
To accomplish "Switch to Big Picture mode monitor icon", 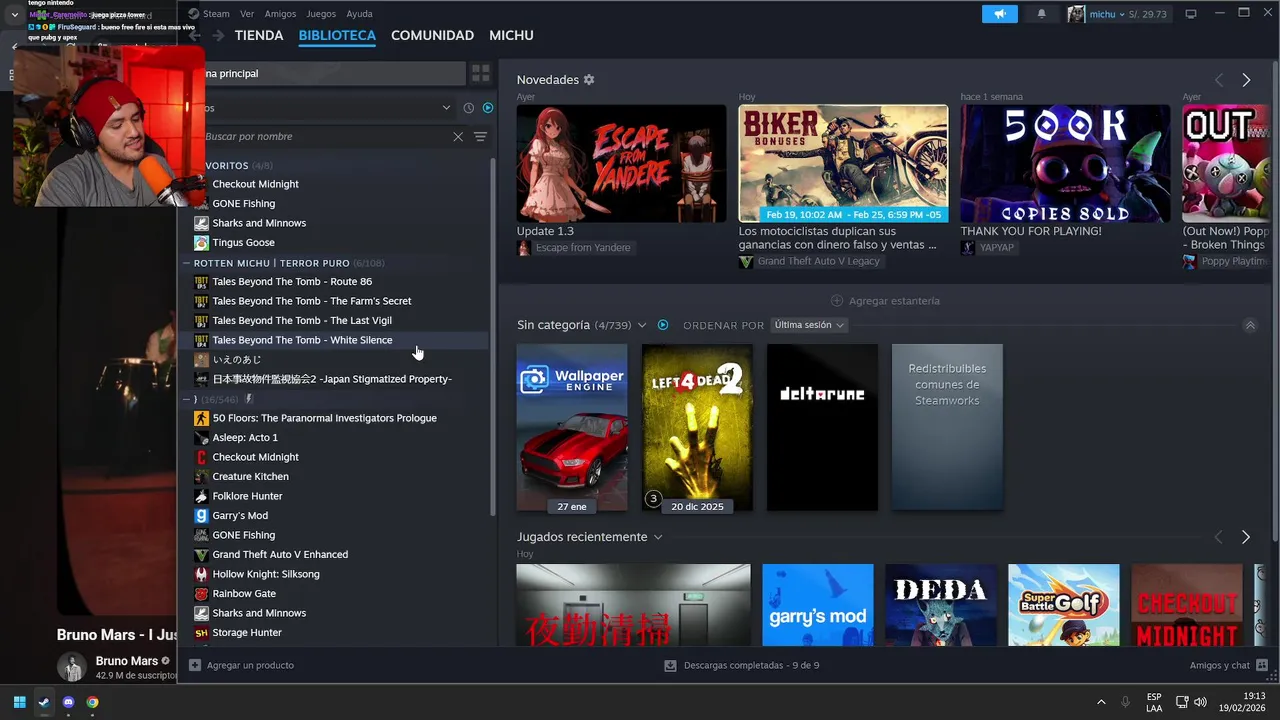I will [1190, 14].
